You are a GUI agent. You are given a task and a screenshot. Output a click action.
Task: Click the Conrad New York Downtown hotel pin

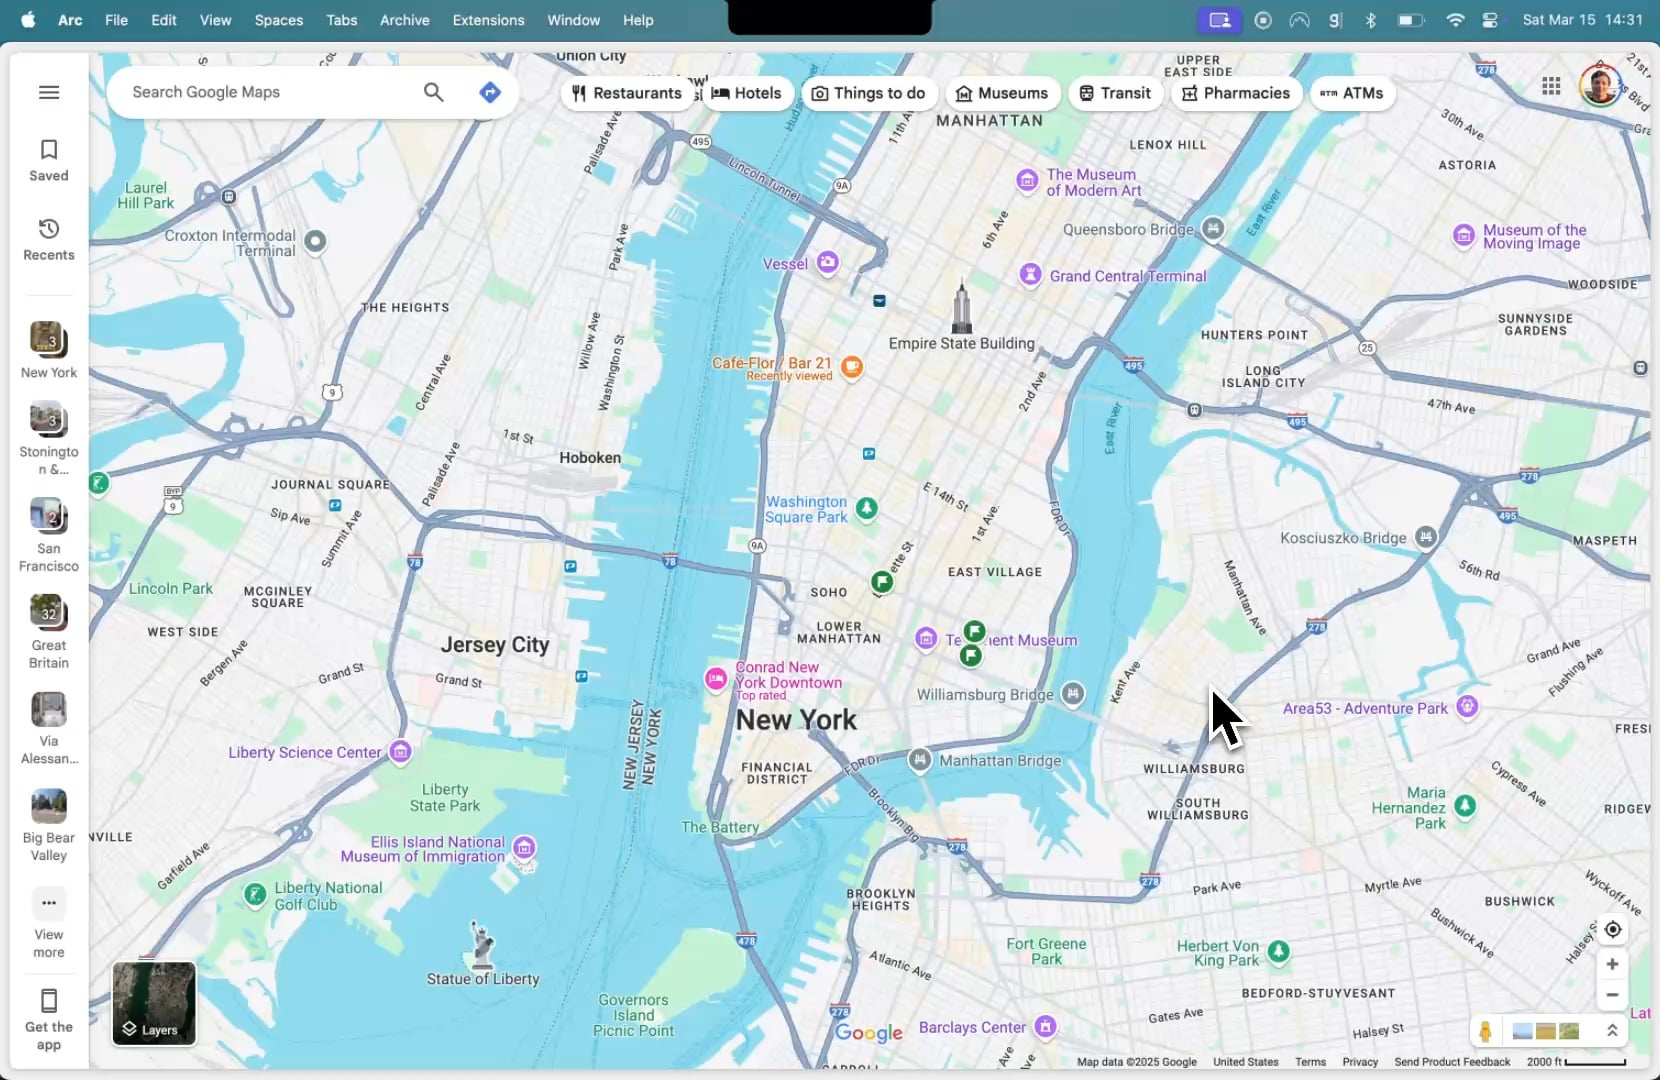(716, 679)
